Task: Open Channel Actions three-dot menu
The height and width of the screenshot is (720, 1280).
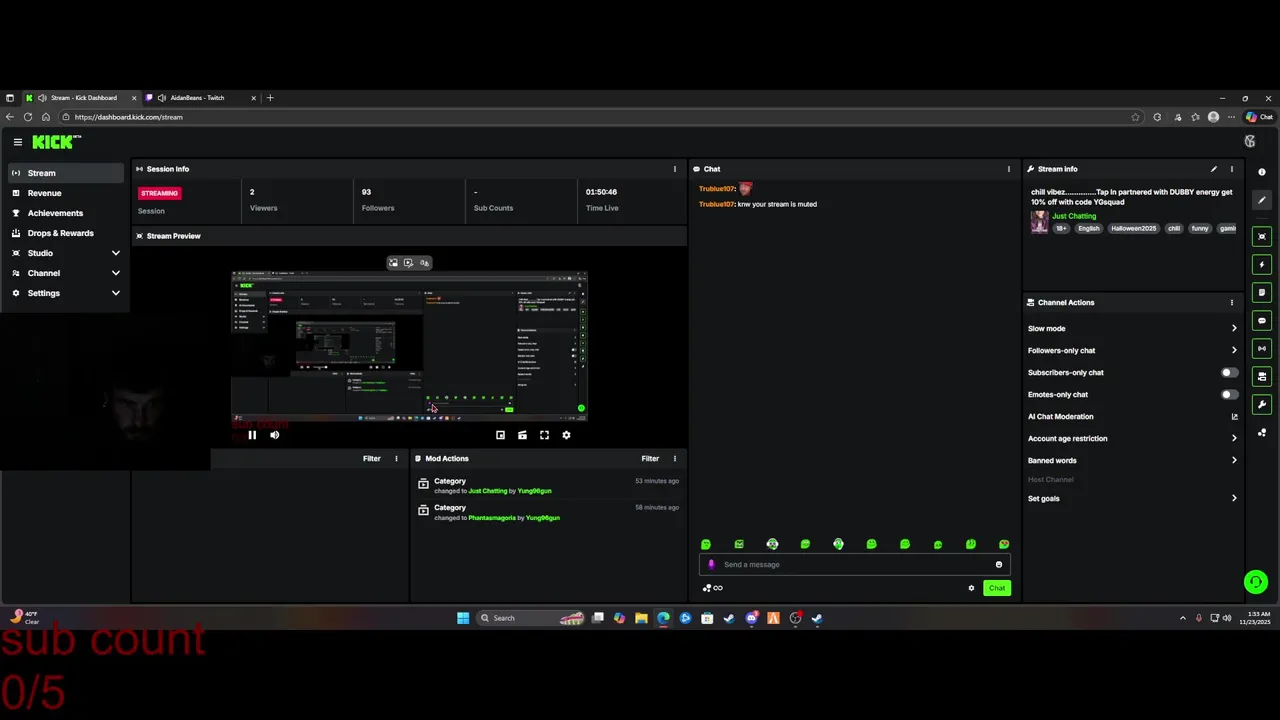Action: 1232,302
